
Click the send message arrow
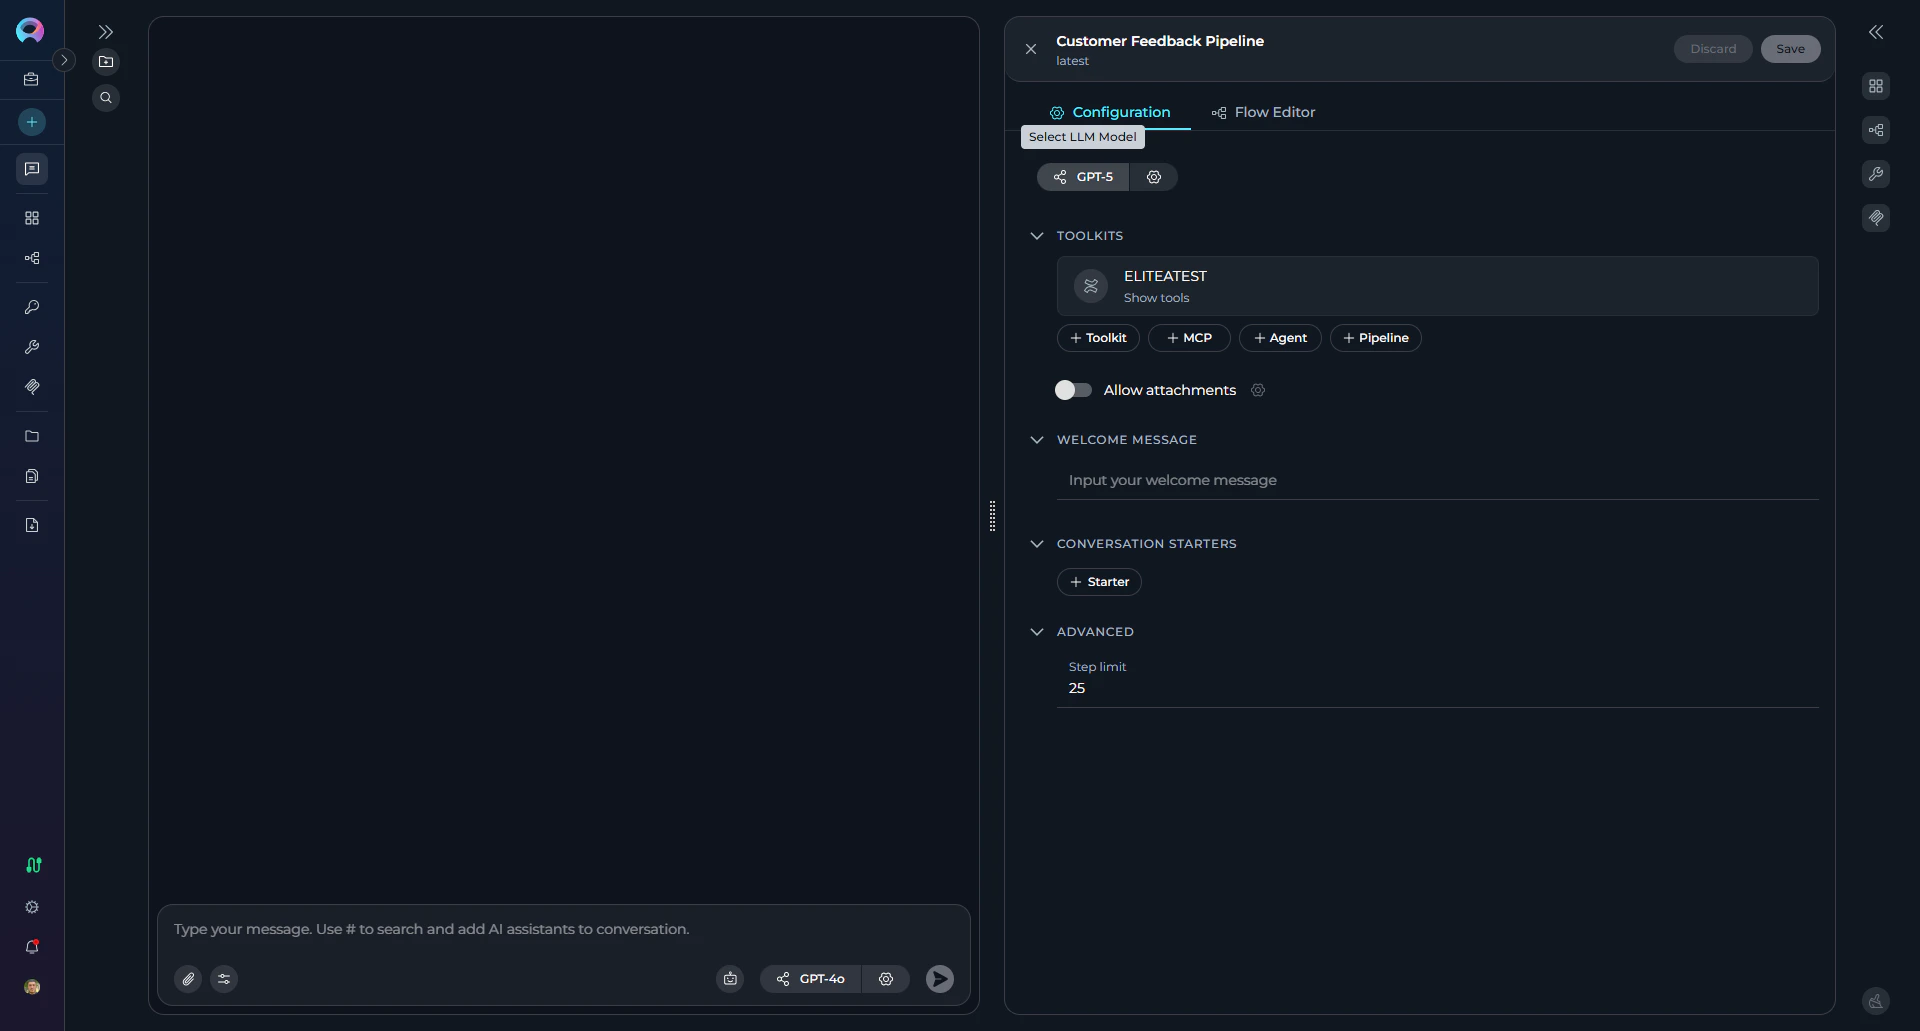938,978
